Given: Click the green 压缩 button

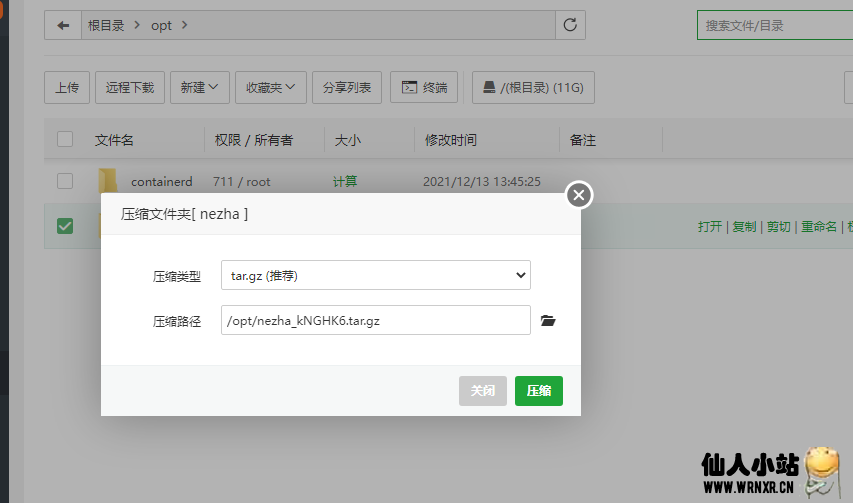Looking at the screenshot, I should click(x=539, y=390).
